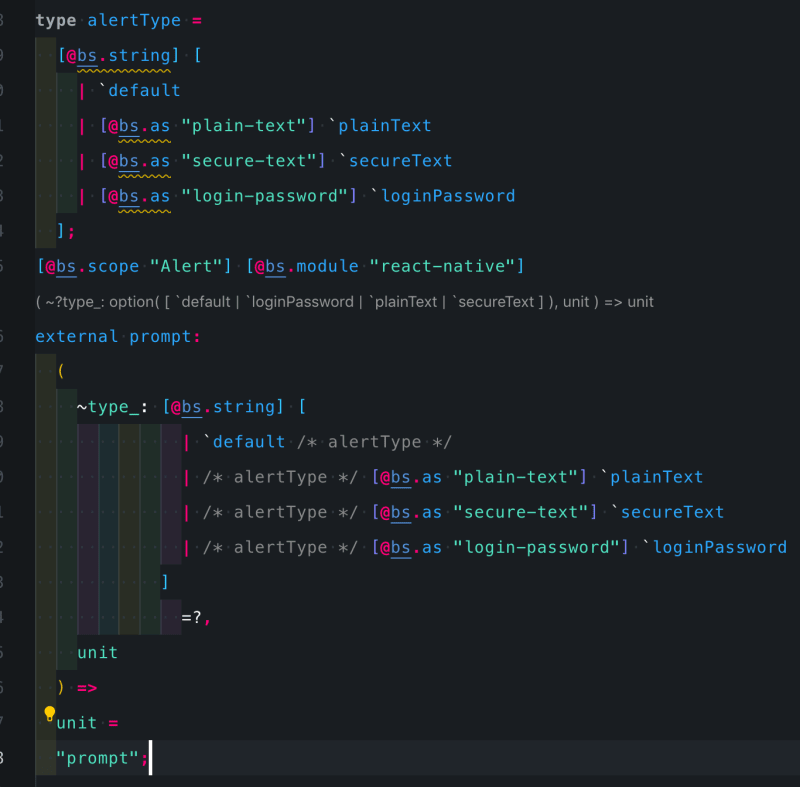Click "plain-text" string in the prompt signature
The width and height of the screenshot is (800, 787).
[515, 477]
